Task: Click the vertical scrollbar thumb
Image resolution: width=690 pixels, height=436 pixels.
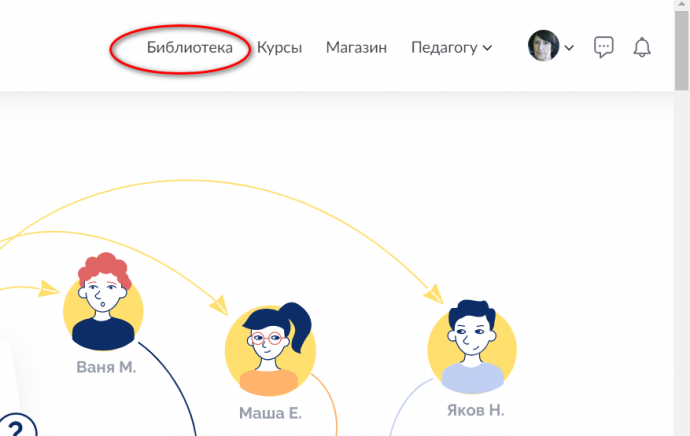Action: pyautogui.click(x=682, y=50)
